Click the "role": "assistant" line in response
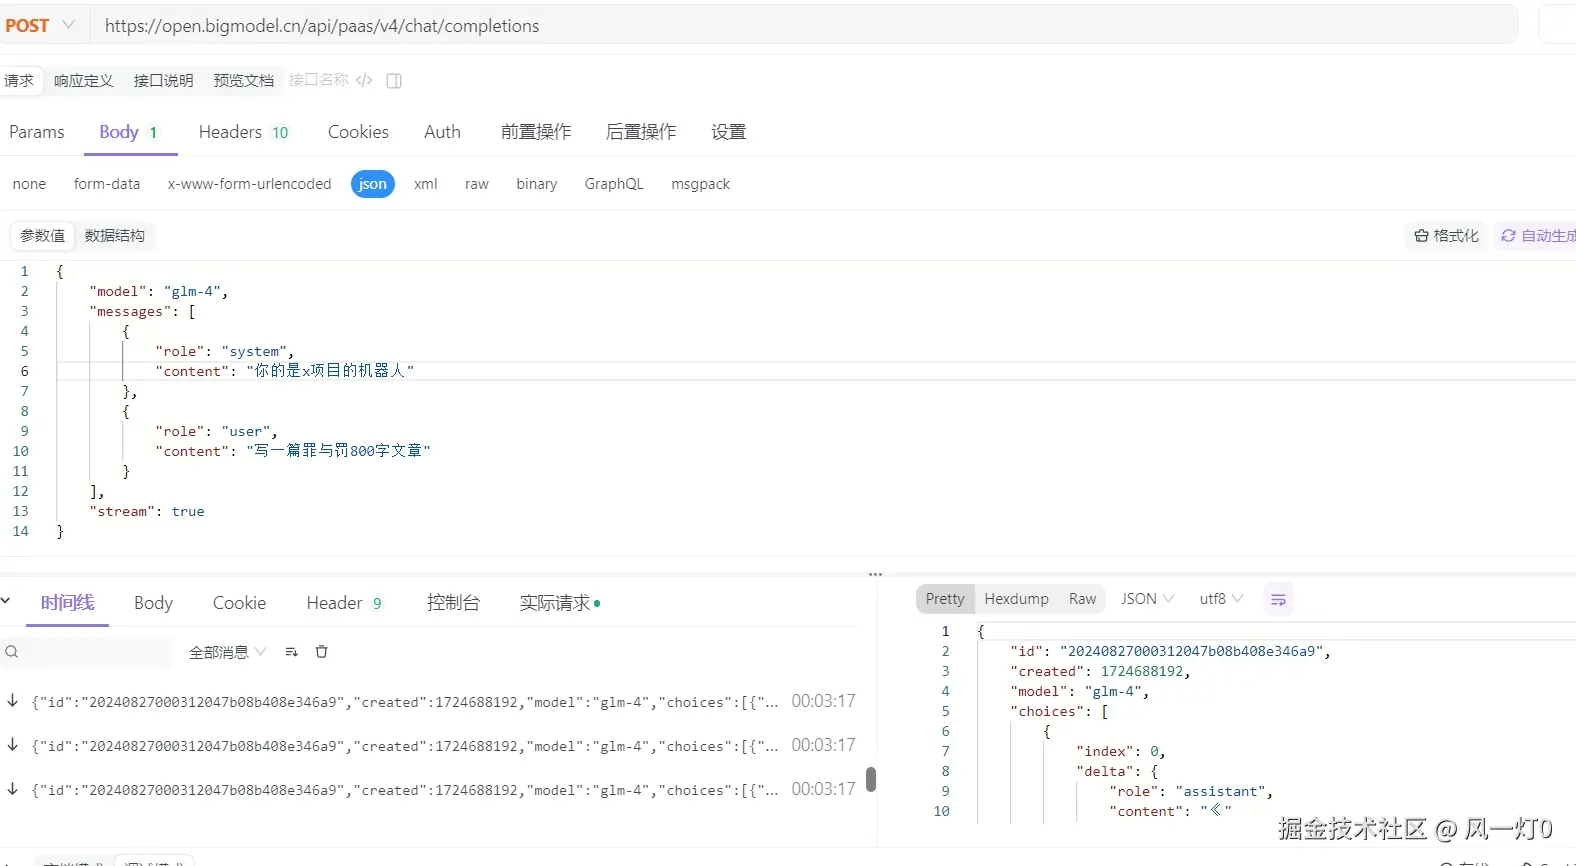The image size is (1576, 866). [1191, 792]
